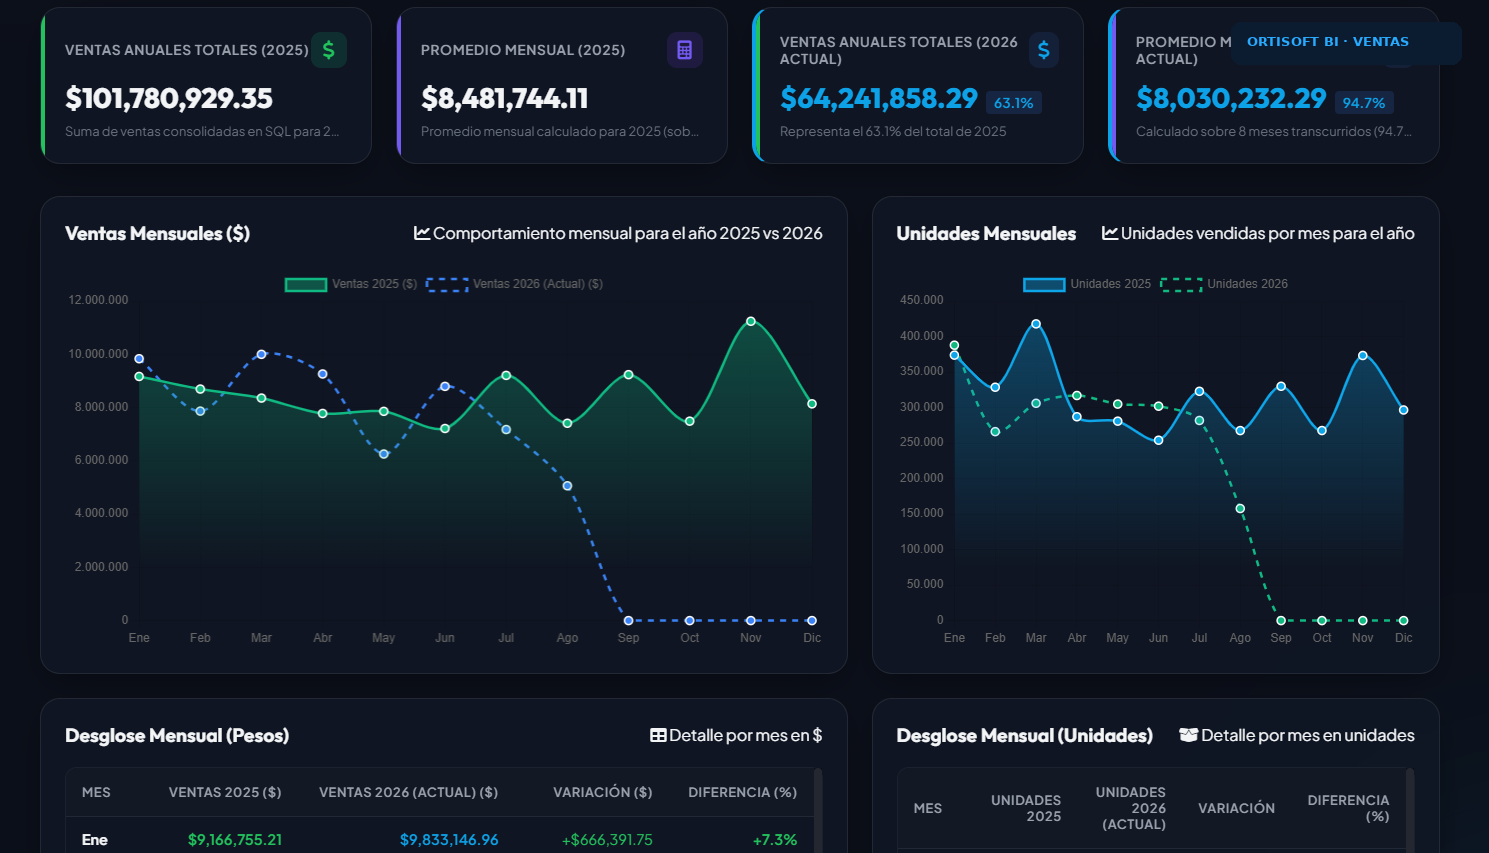Click the table icon beside Detalle por mes en $
This screenshot has width=1489, height=853.
pyautogui.click(x=658, y=735)
